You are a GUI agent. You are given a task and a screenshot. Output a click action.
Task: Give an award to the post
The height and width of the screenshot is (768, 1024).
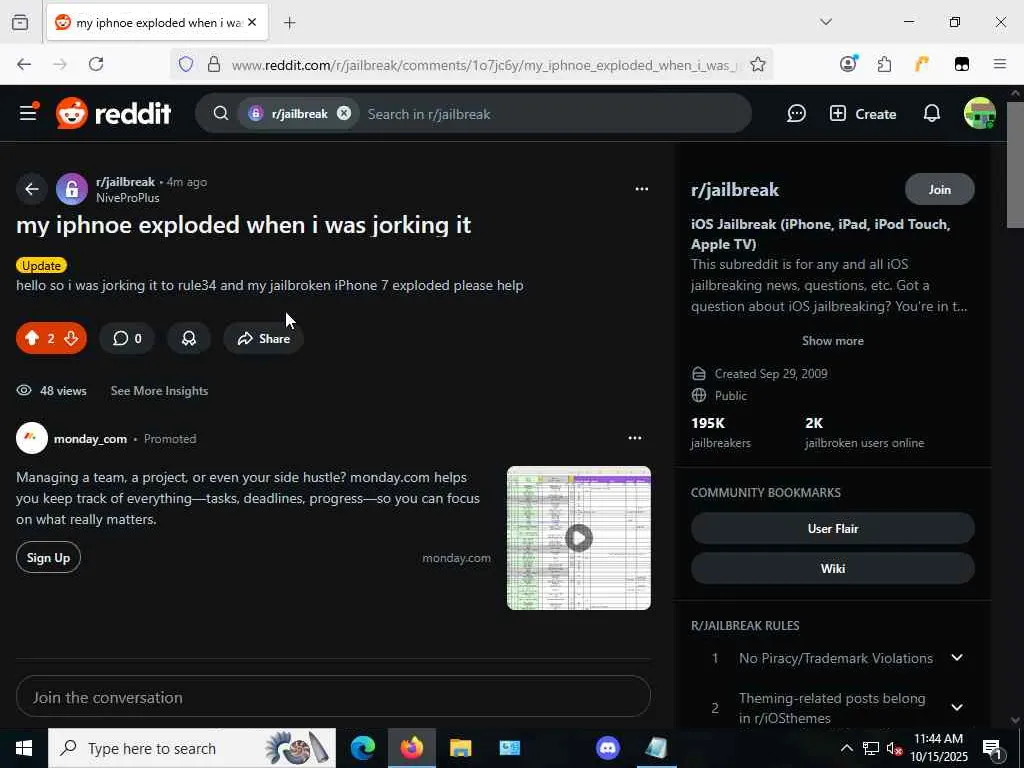[189, 338]
